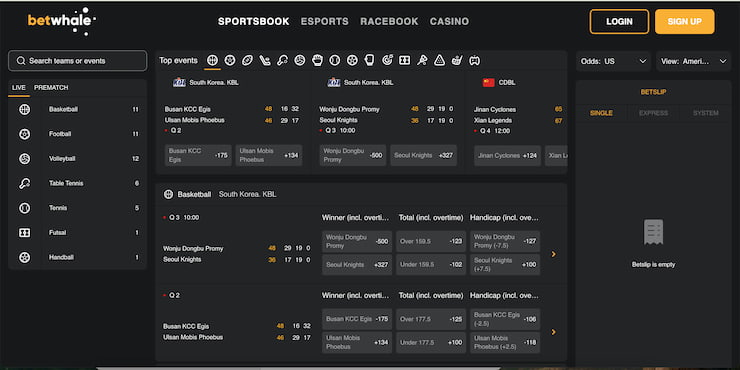This screenshot has height=370, width=740.
Task: Expand more markets for Wonju Dongbu match row
Action: coord(554,254)
